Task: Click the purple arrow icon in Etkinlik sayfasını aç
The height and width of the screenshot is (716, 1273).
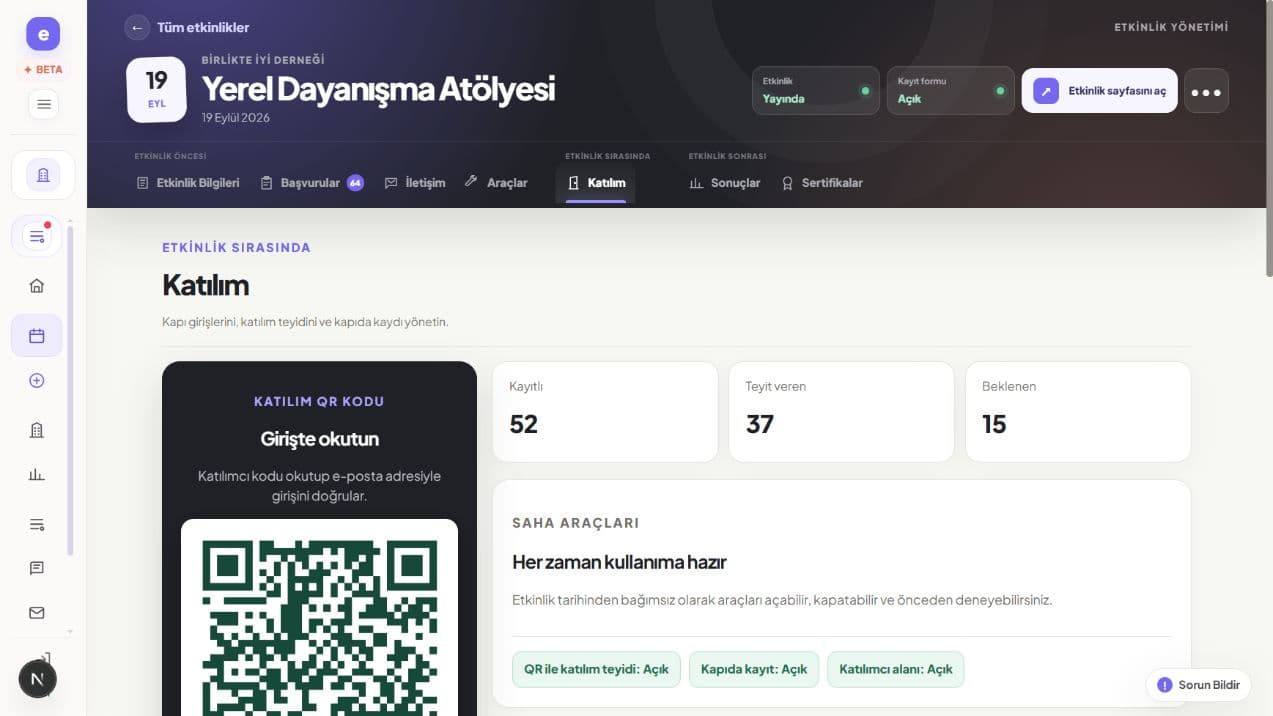Action: [x=1045, y=91]
